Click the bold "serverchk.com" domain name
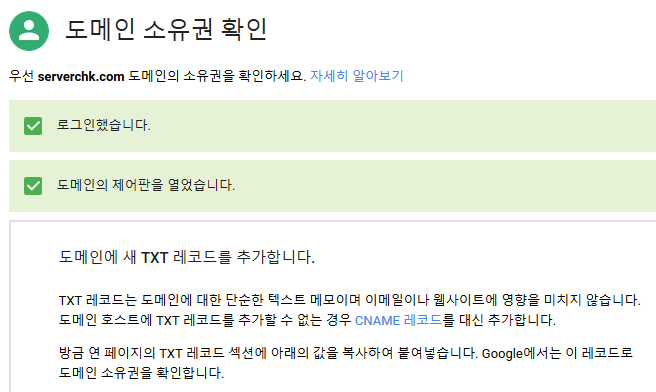Image resolution: width=656 pixels, height=392 pixels. [81, 77]
